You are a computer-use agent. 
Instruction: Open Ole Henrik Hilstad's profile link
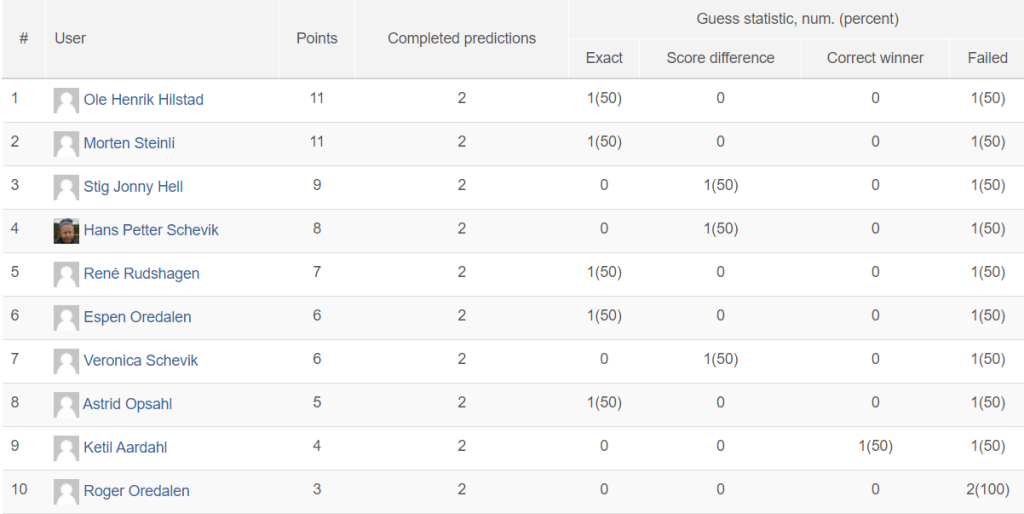pos(144,100)
